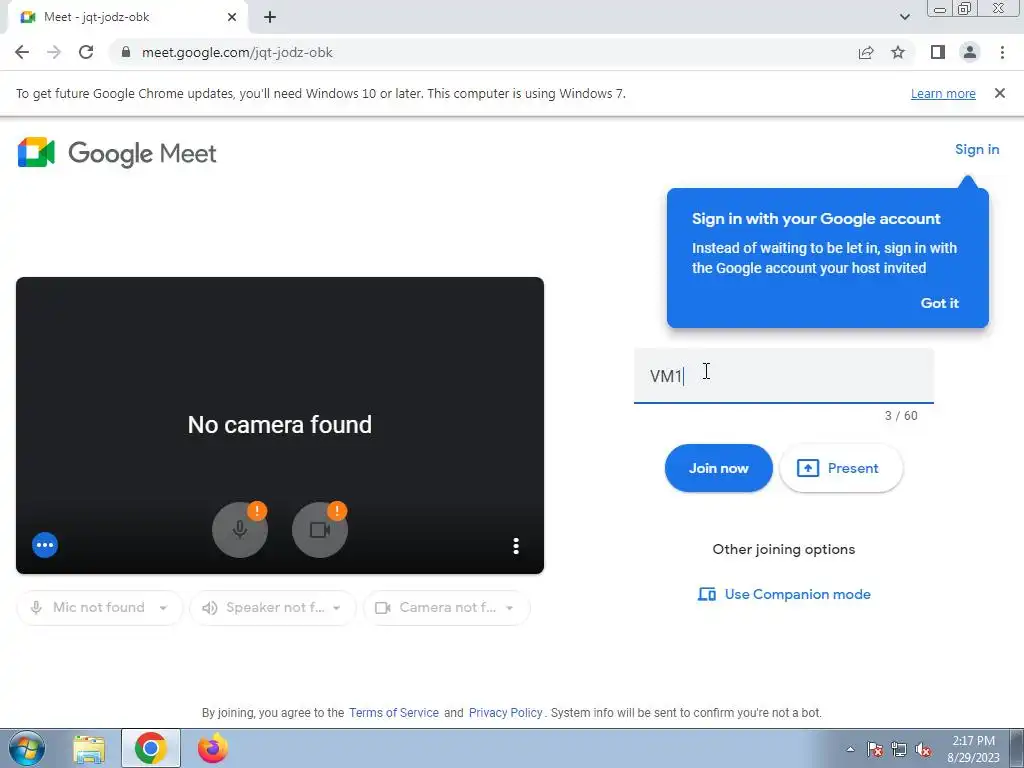Screen dimensions: 1024x768
Task: Bookmark this page with the star icon
Action: (898, 52)
